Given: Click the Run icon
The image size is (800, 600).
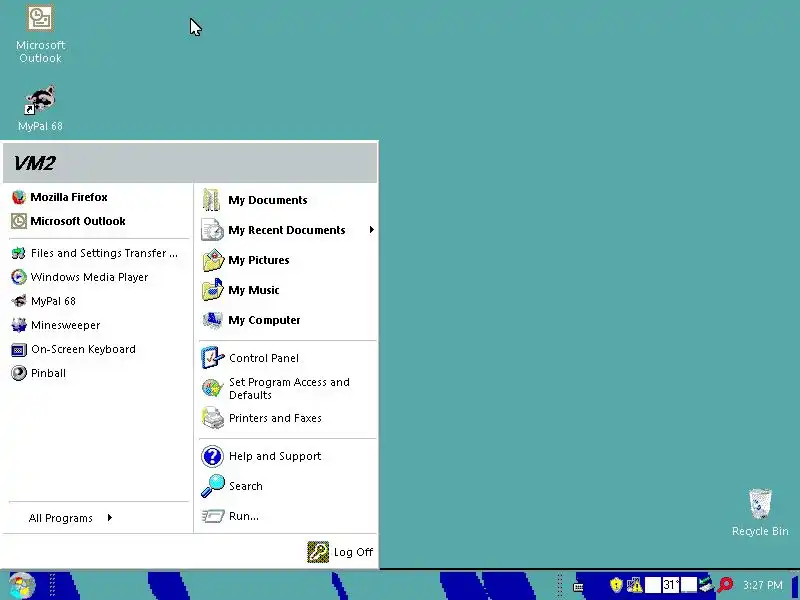Looking at the screenshot, I should 212,516.
